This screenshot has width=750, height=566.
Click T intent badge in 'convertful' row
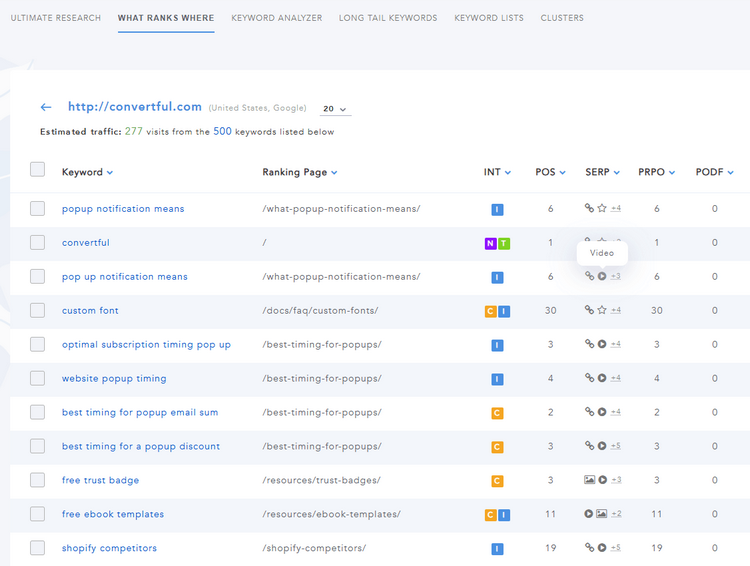pos(504,244)
